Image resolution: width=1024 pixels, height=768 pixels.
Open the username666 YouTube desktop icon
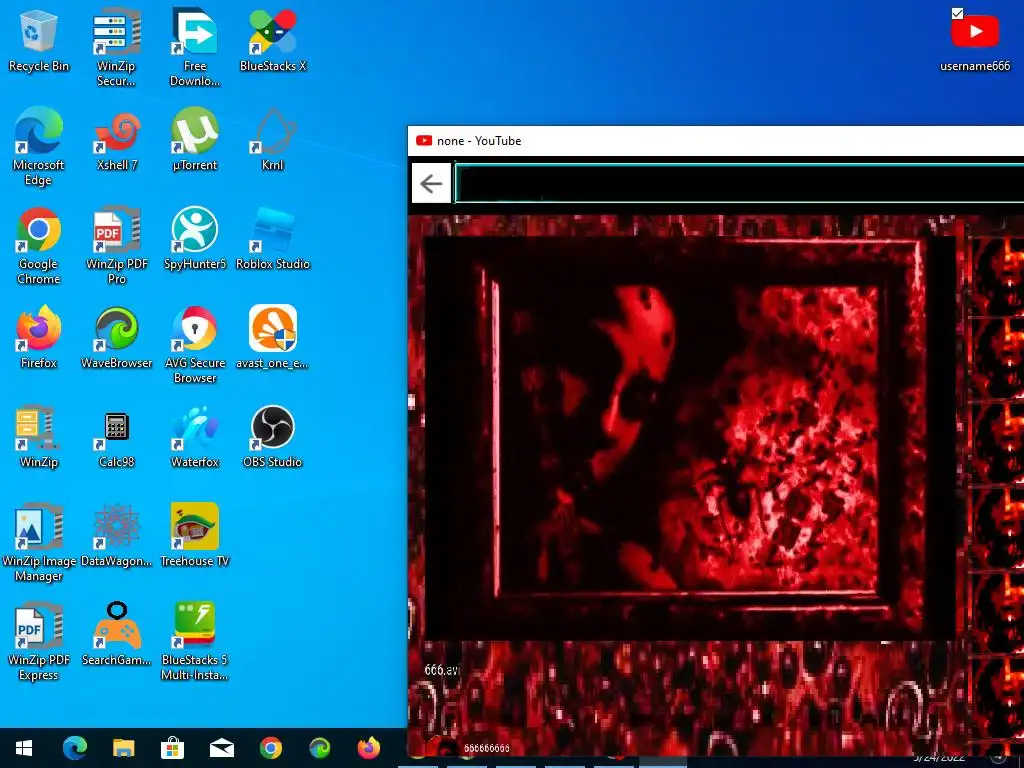(x=975, y=40)
